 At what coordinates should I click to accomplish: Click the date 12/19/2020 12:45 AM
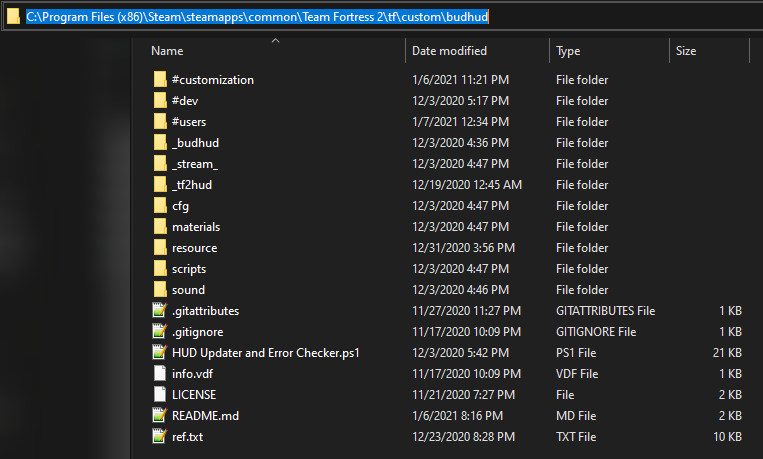pos(467,185)
